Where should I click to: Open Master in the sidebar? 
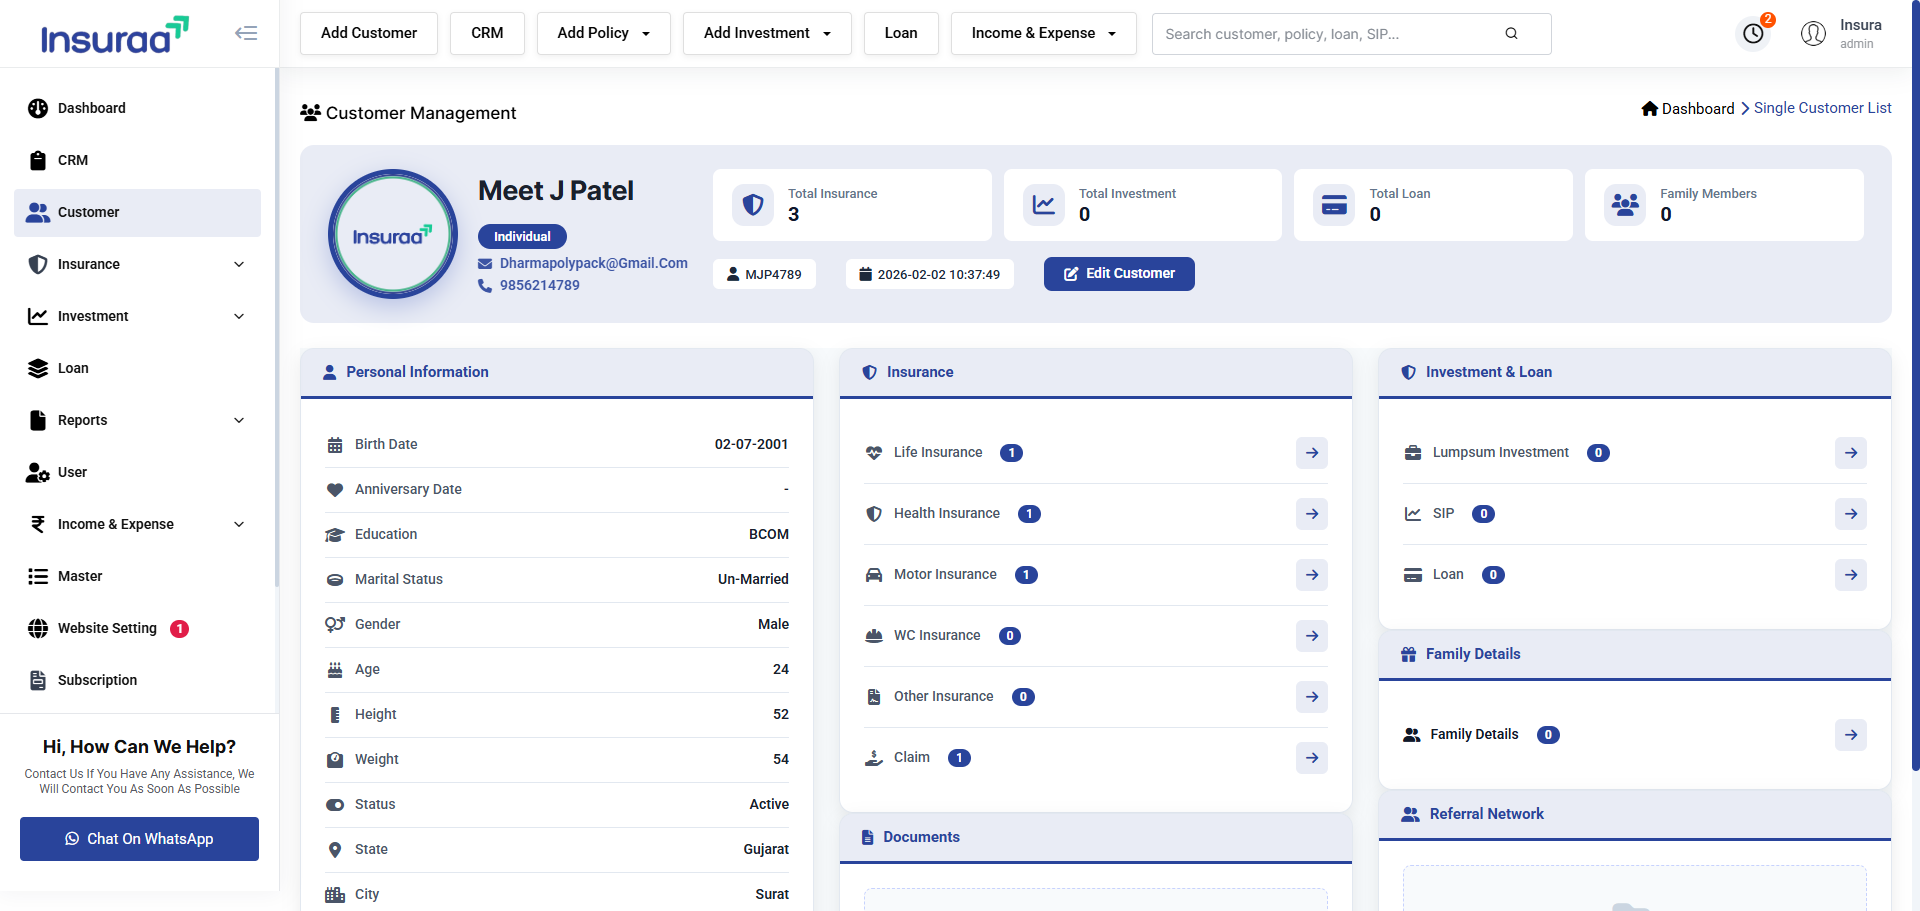click(137, 576)
